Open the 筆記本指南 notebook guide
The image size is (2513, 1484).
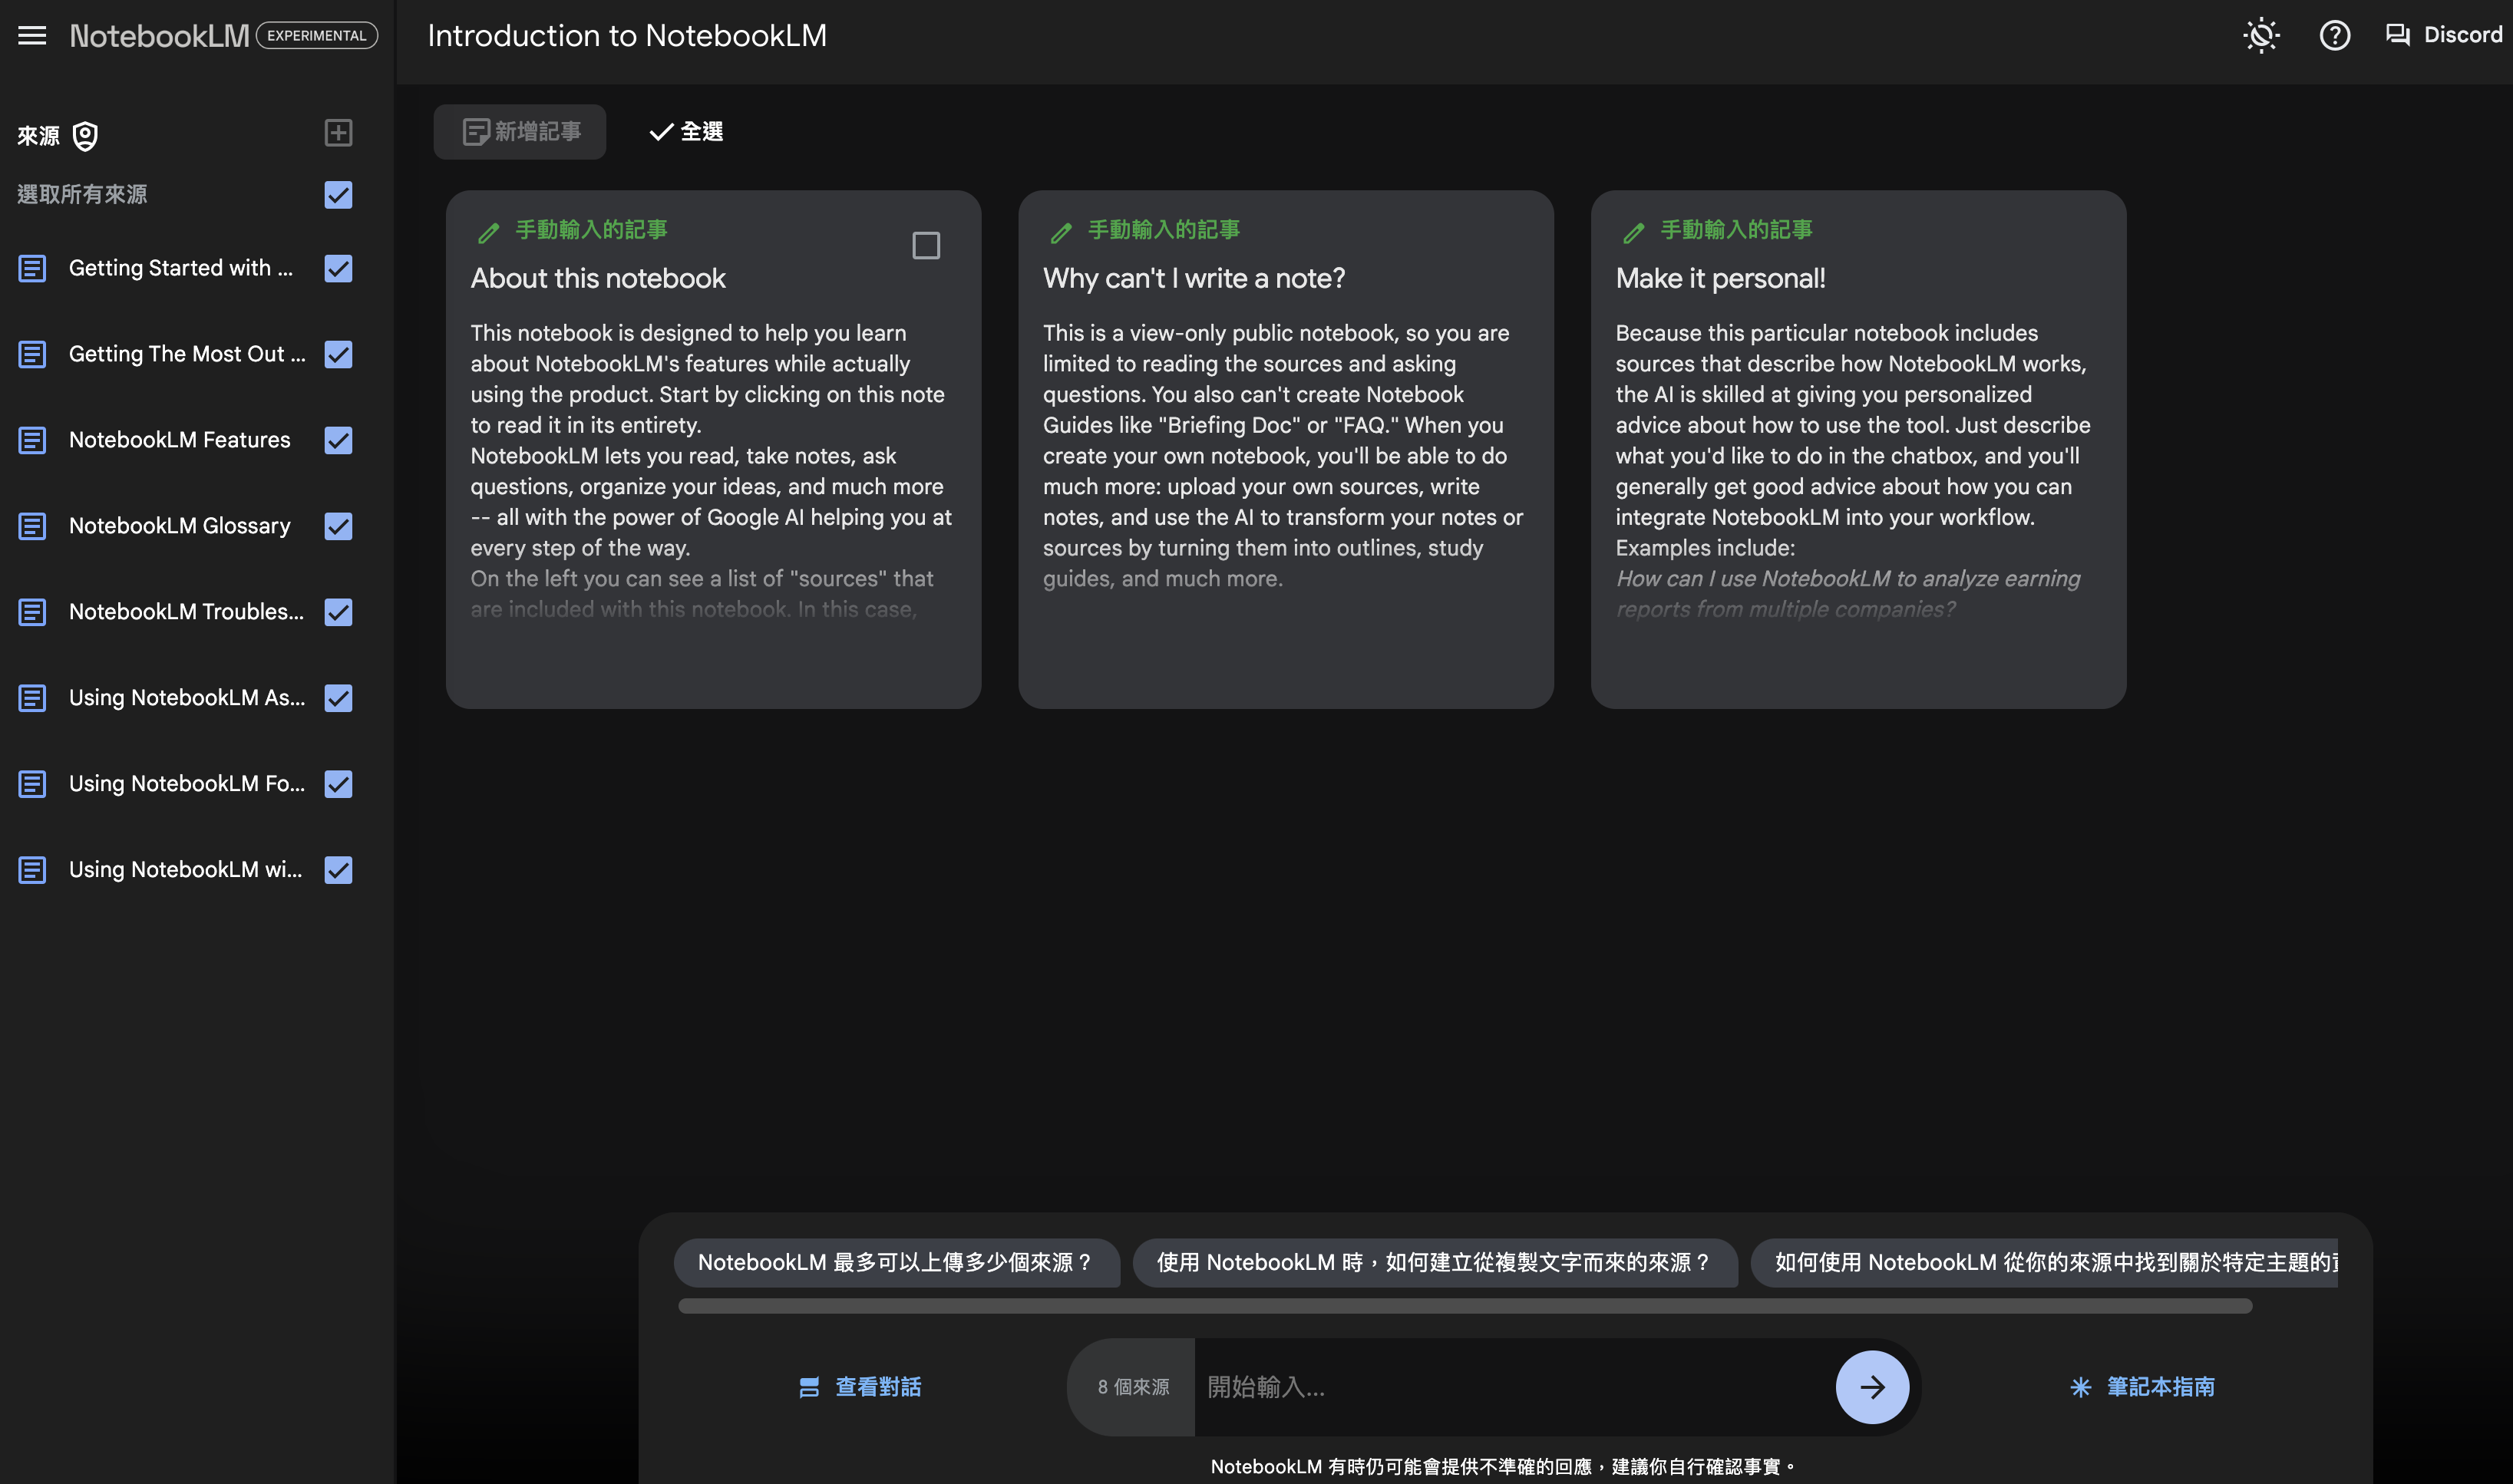(x=2142, y=1387)
